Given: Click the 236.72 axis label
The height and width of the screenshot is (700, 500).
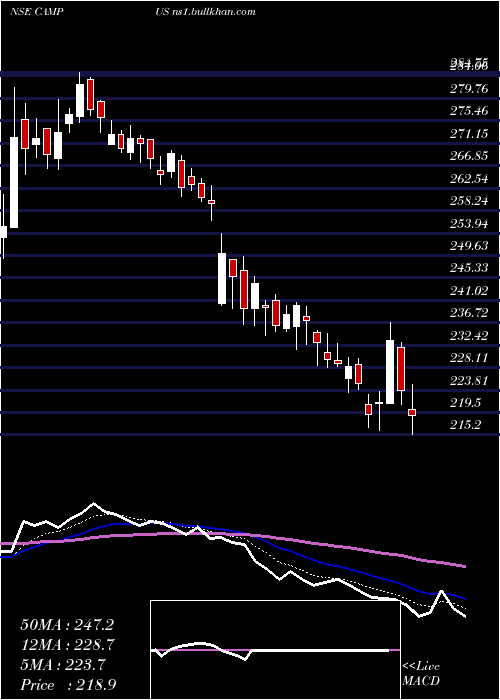Looking at the screenshot, I should pyautogui.click(x=469, y=313).
